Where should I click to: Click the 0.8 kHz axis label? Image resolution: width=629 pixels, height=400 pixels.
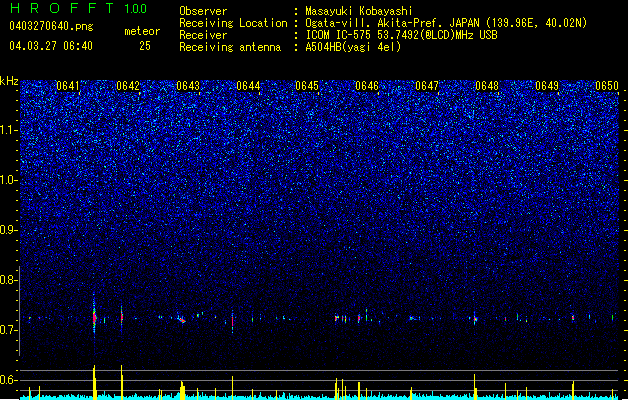tap(9, 280)
